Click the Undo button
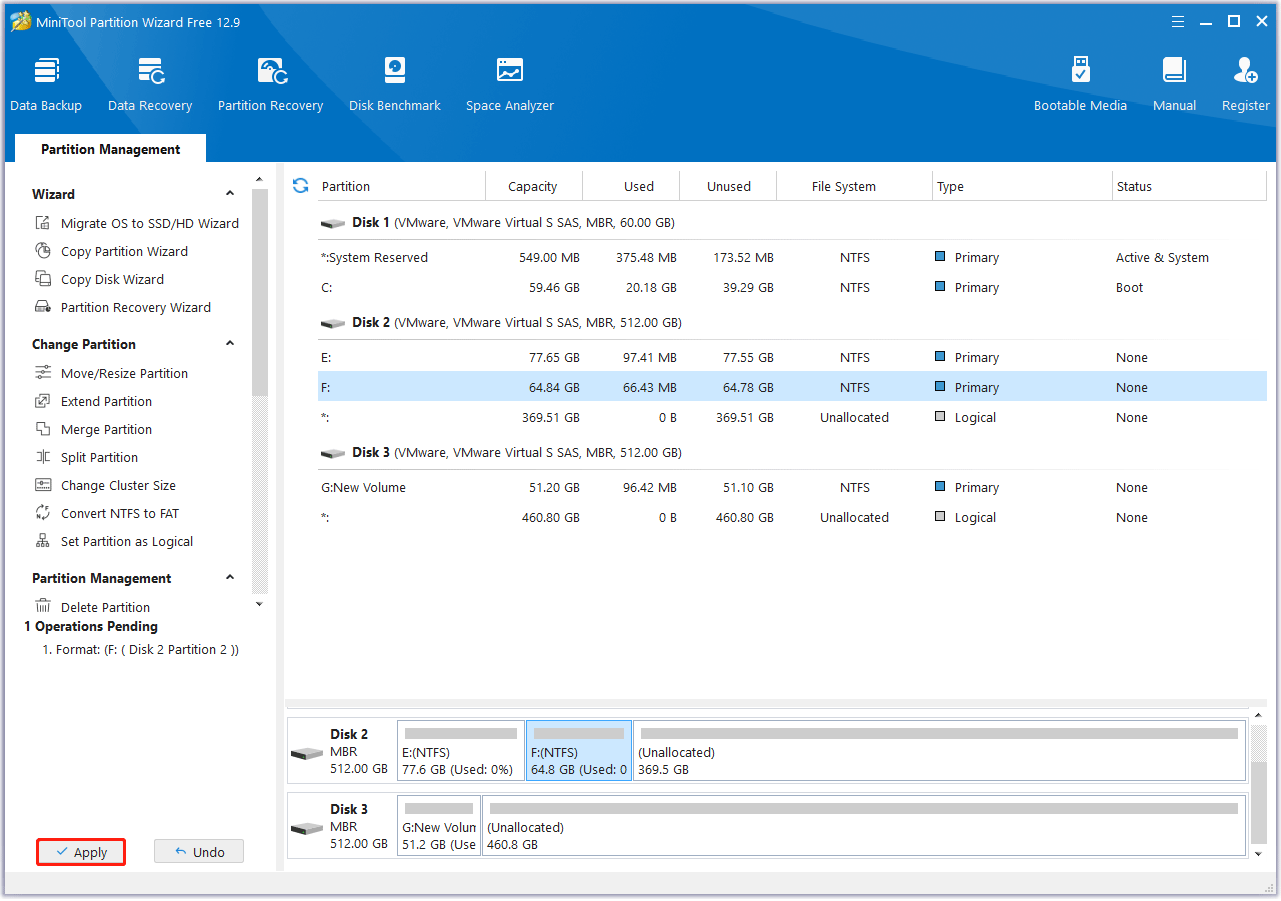 [199, 852]
